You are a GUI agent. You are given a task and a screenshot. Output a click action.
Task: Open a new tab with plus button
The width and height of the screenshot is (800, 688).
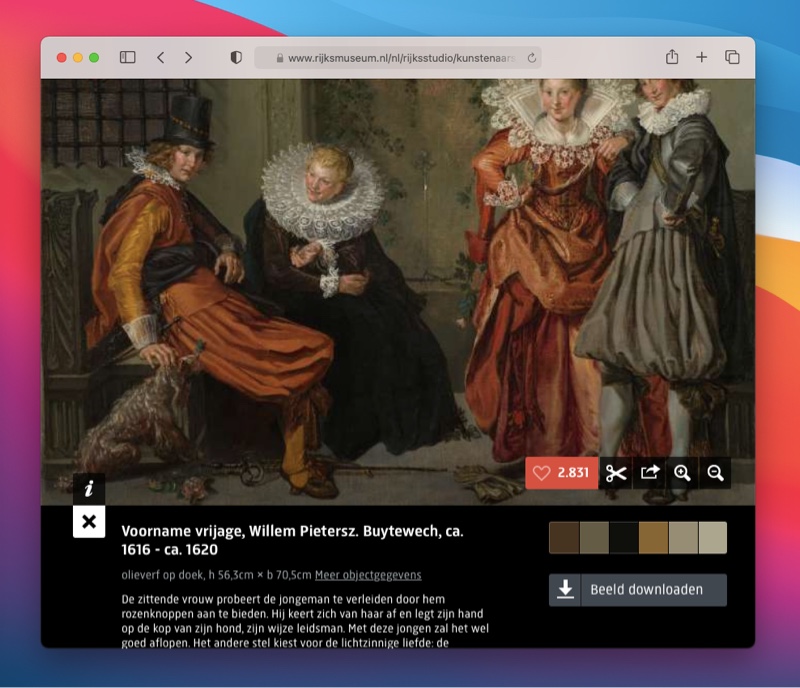tap(702, 57)
